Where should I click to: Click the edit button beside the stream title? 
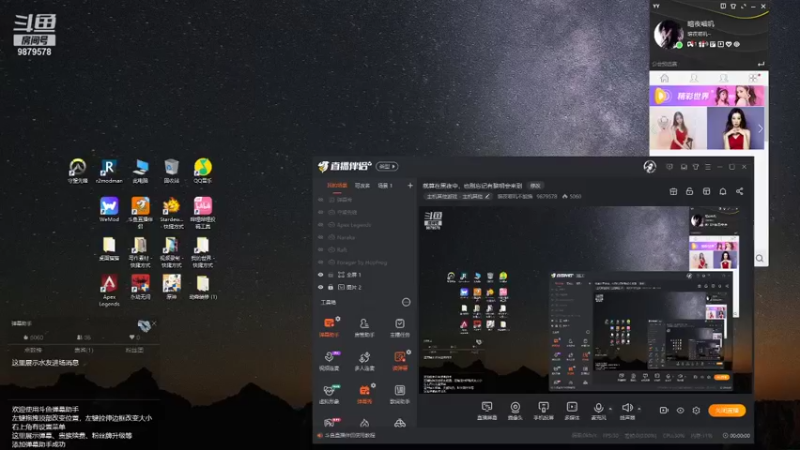click(x=535, y=186)
